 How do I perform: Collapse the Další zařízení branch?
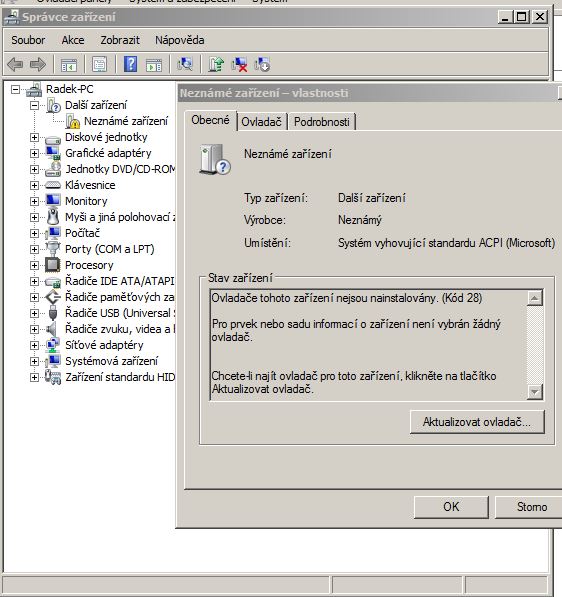(34, 105)
